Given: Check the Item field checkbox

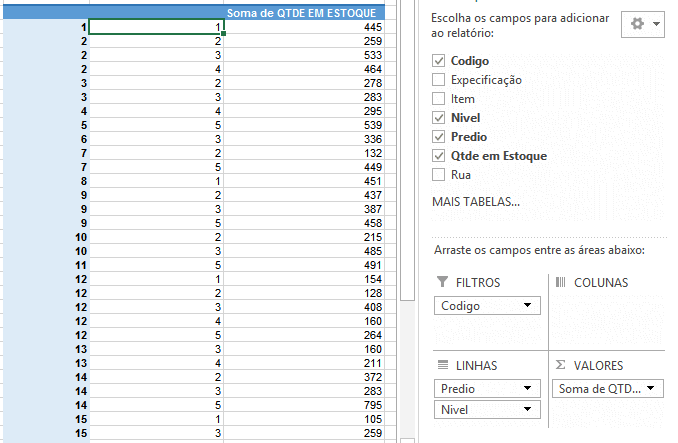Looking at the screenshot, I should click(438, 99).
